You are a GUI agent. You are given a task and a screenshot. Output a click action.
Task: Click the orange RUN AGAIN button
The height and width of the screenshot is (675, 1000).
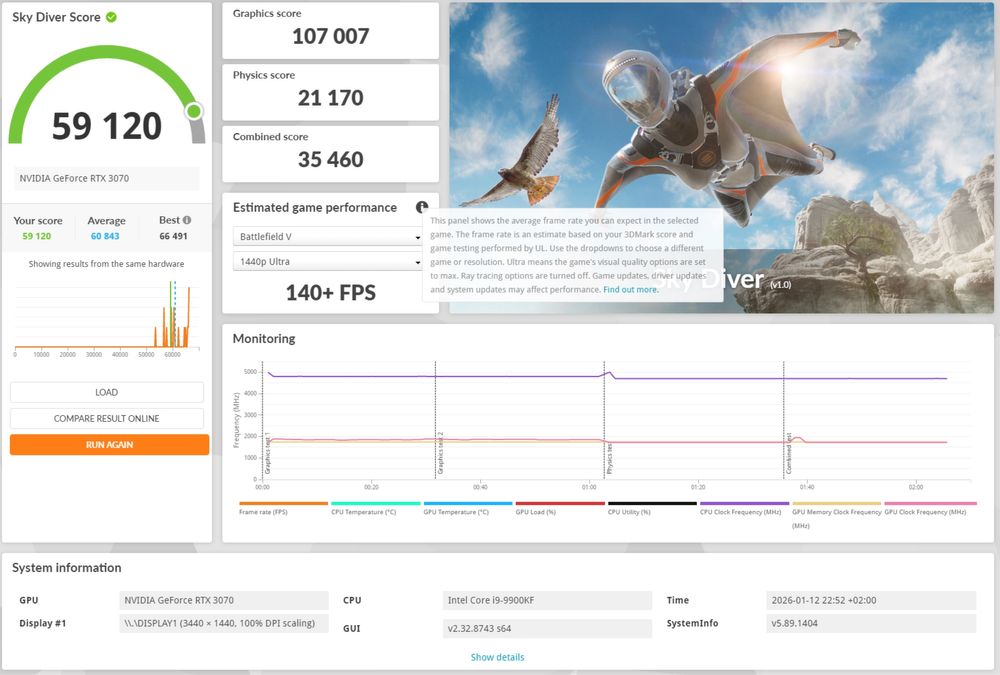click(x=109, y=445)
